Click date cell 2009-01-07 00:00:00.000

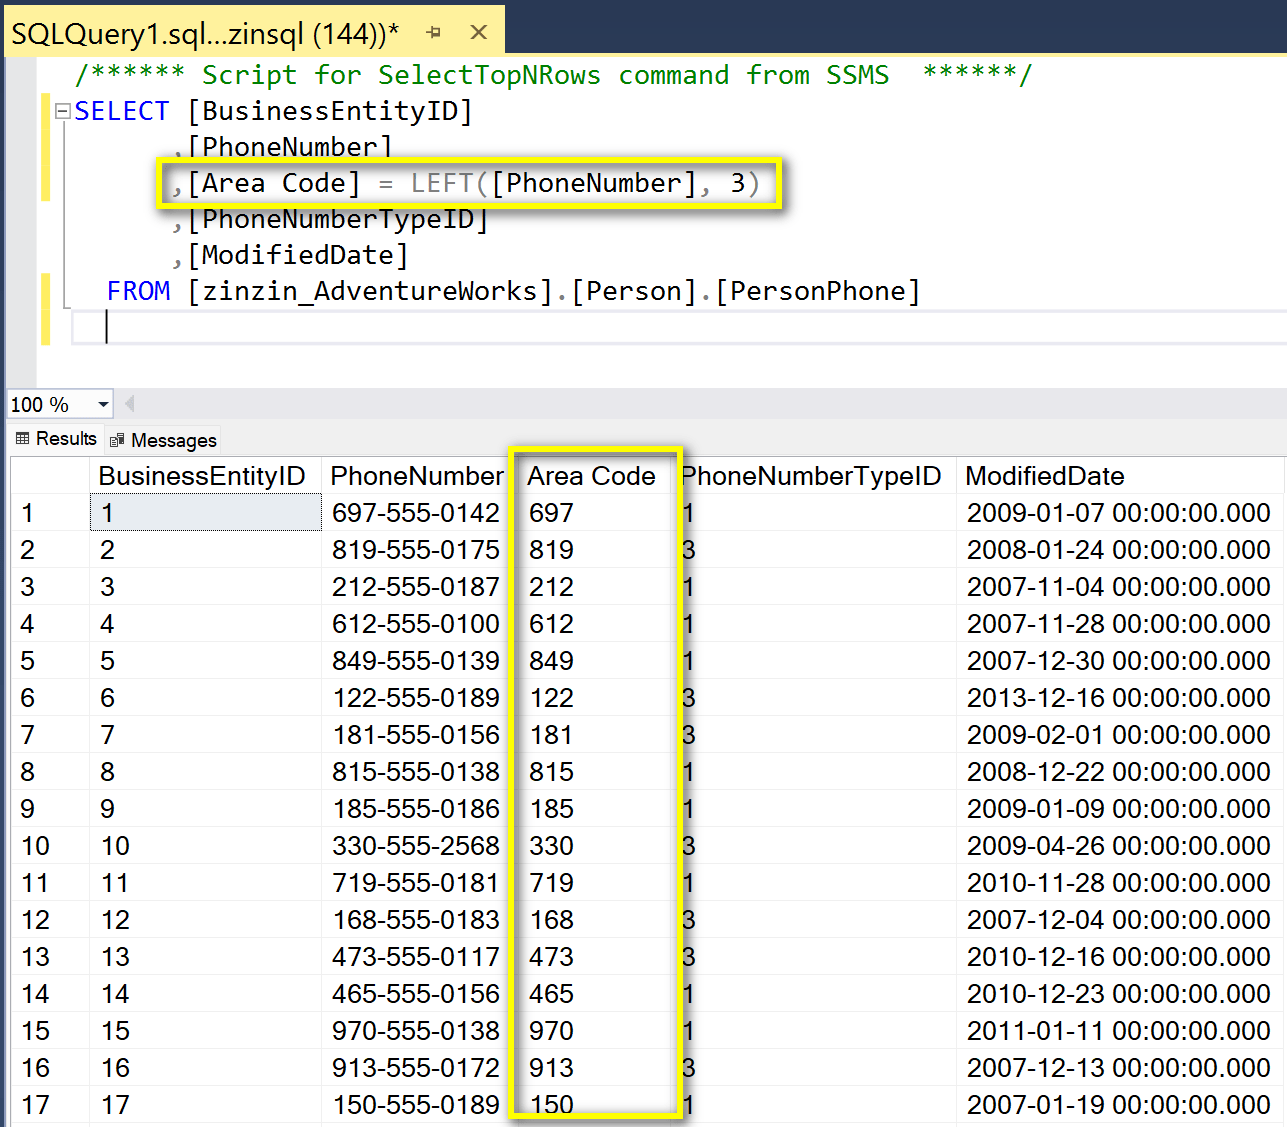pyautogui.click(x=1119, y=513)
